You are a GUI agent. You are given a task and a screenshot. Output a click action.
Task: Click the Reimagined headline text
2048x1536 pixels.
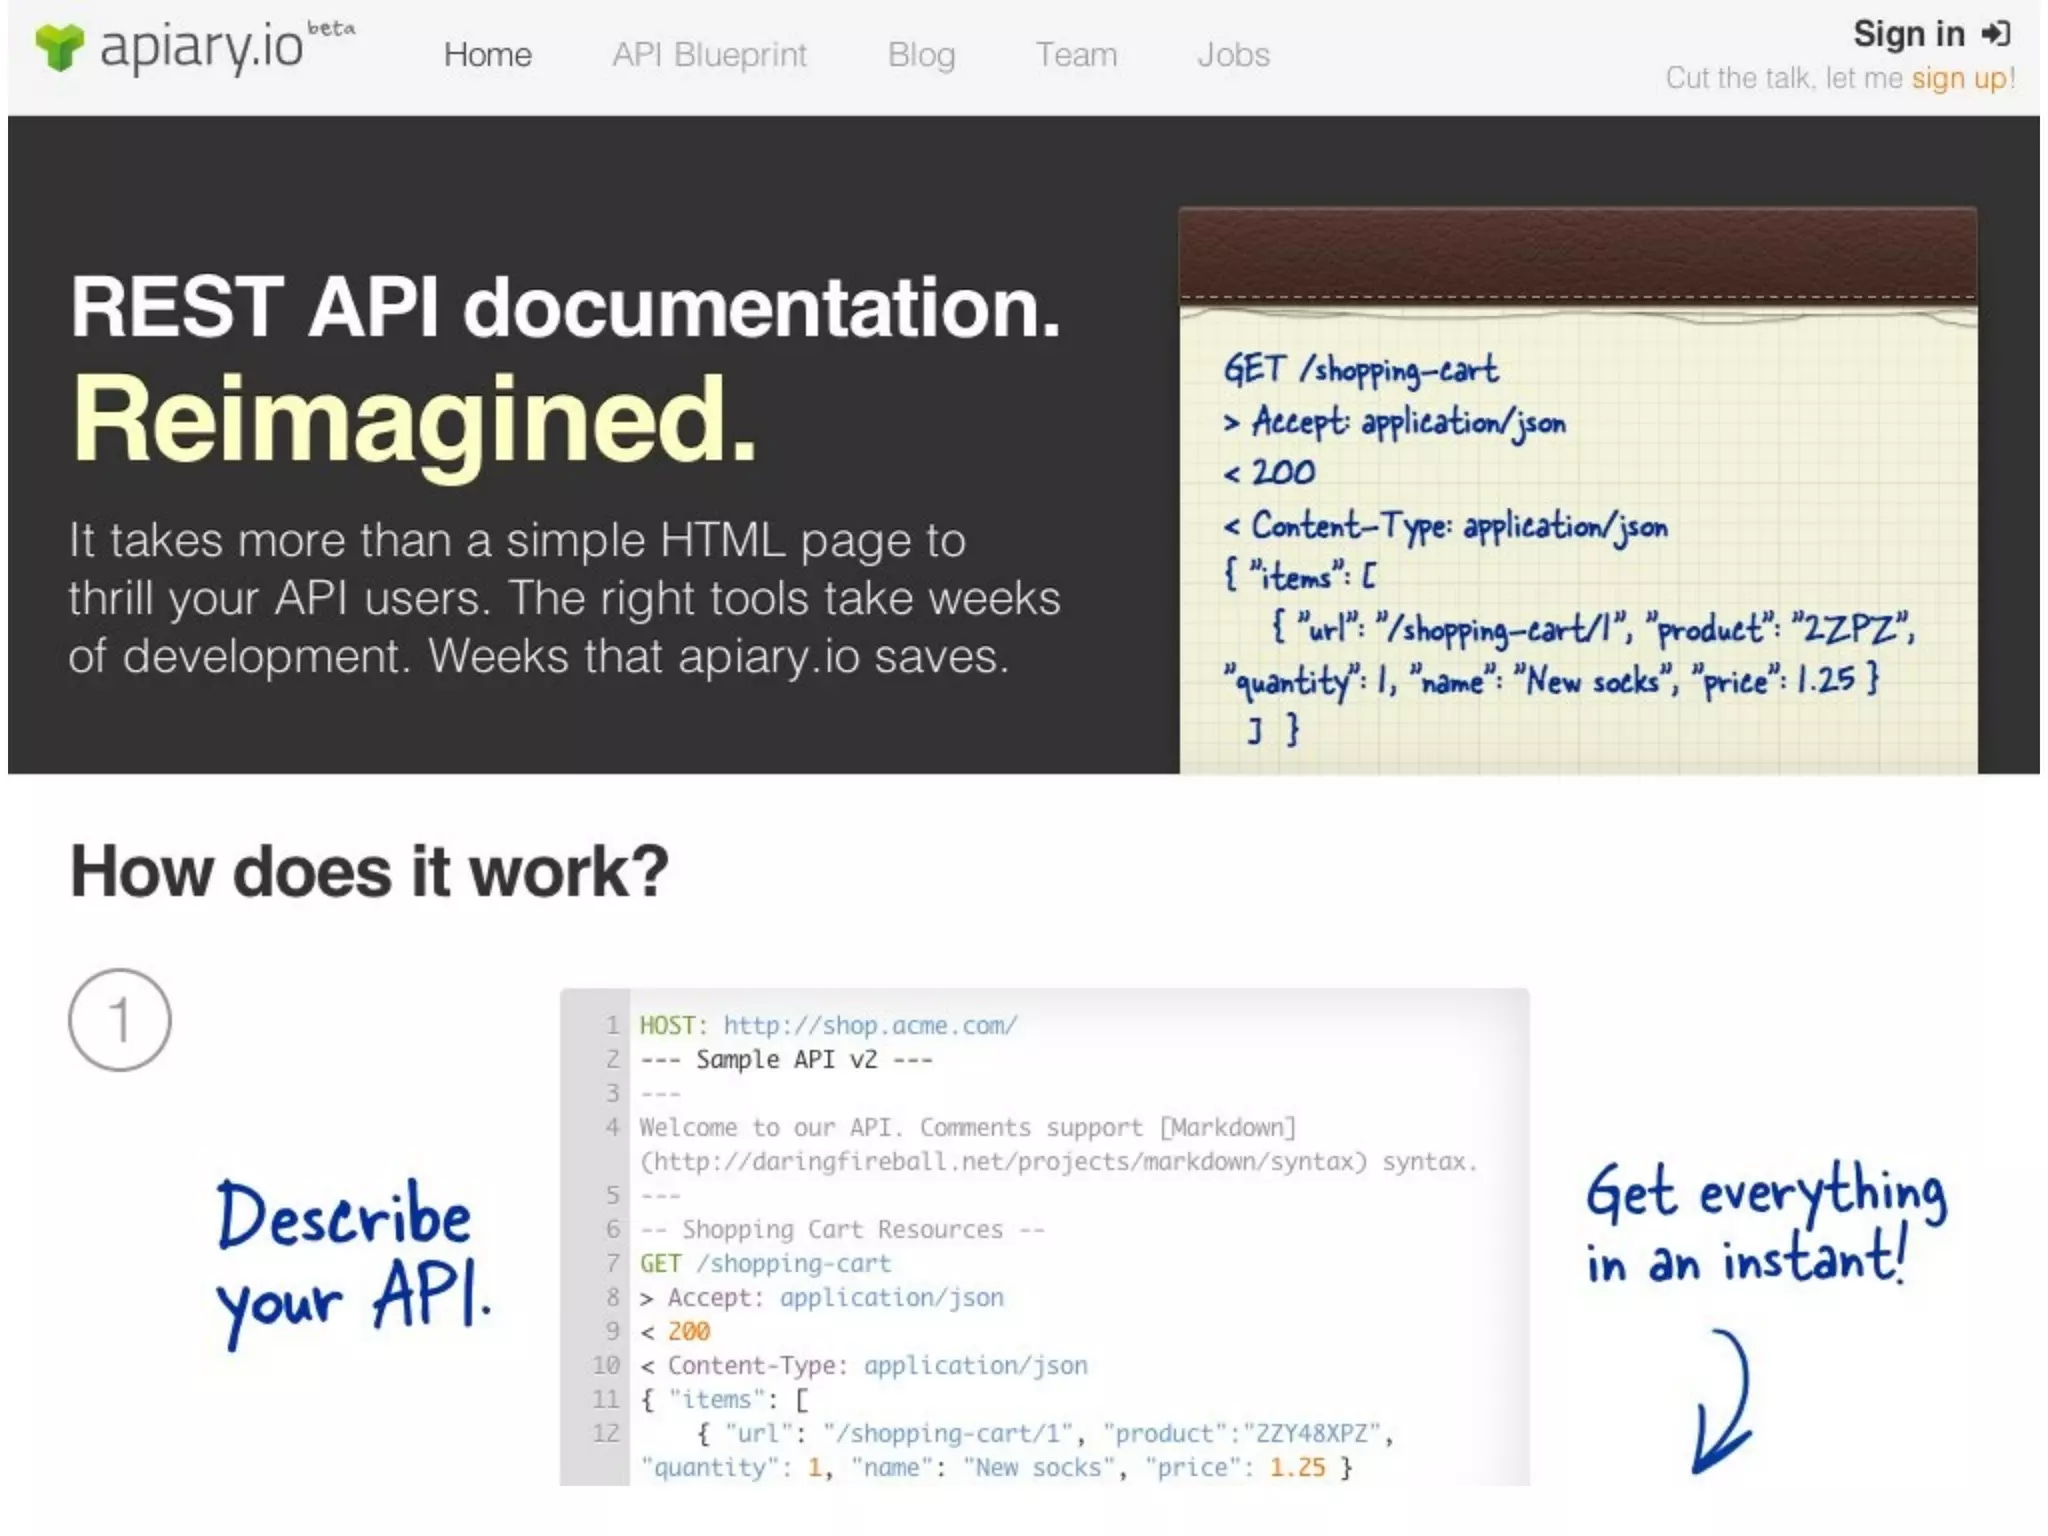coord(414,419)
